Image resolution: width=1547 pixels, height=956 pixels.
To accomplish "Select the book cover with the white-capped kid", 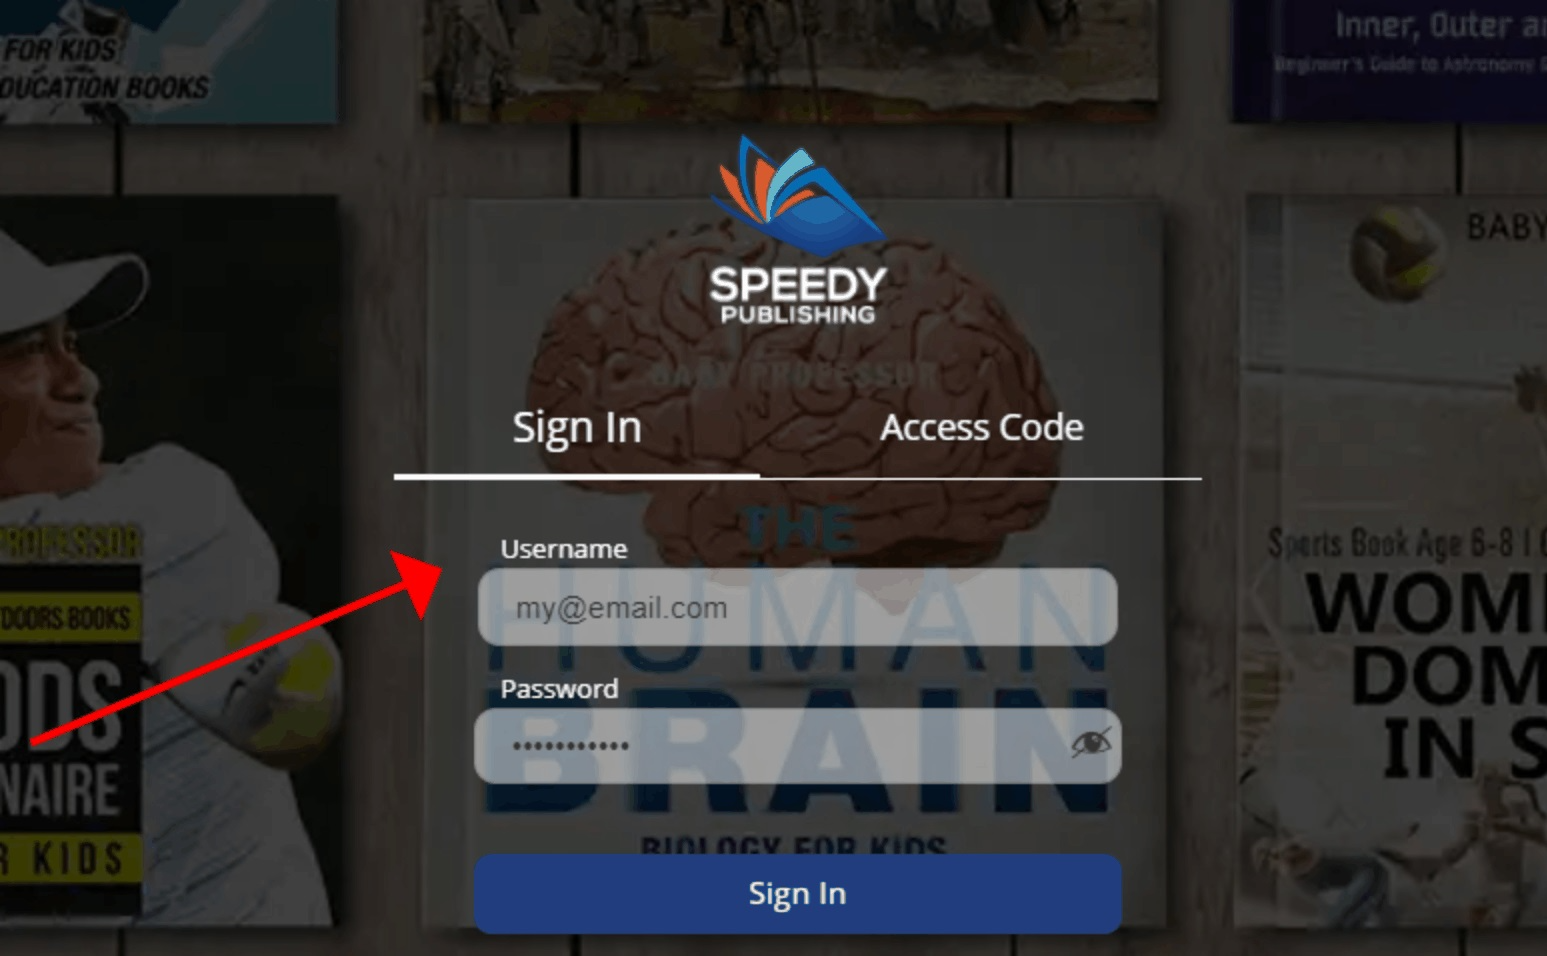I will click(168, 560).
